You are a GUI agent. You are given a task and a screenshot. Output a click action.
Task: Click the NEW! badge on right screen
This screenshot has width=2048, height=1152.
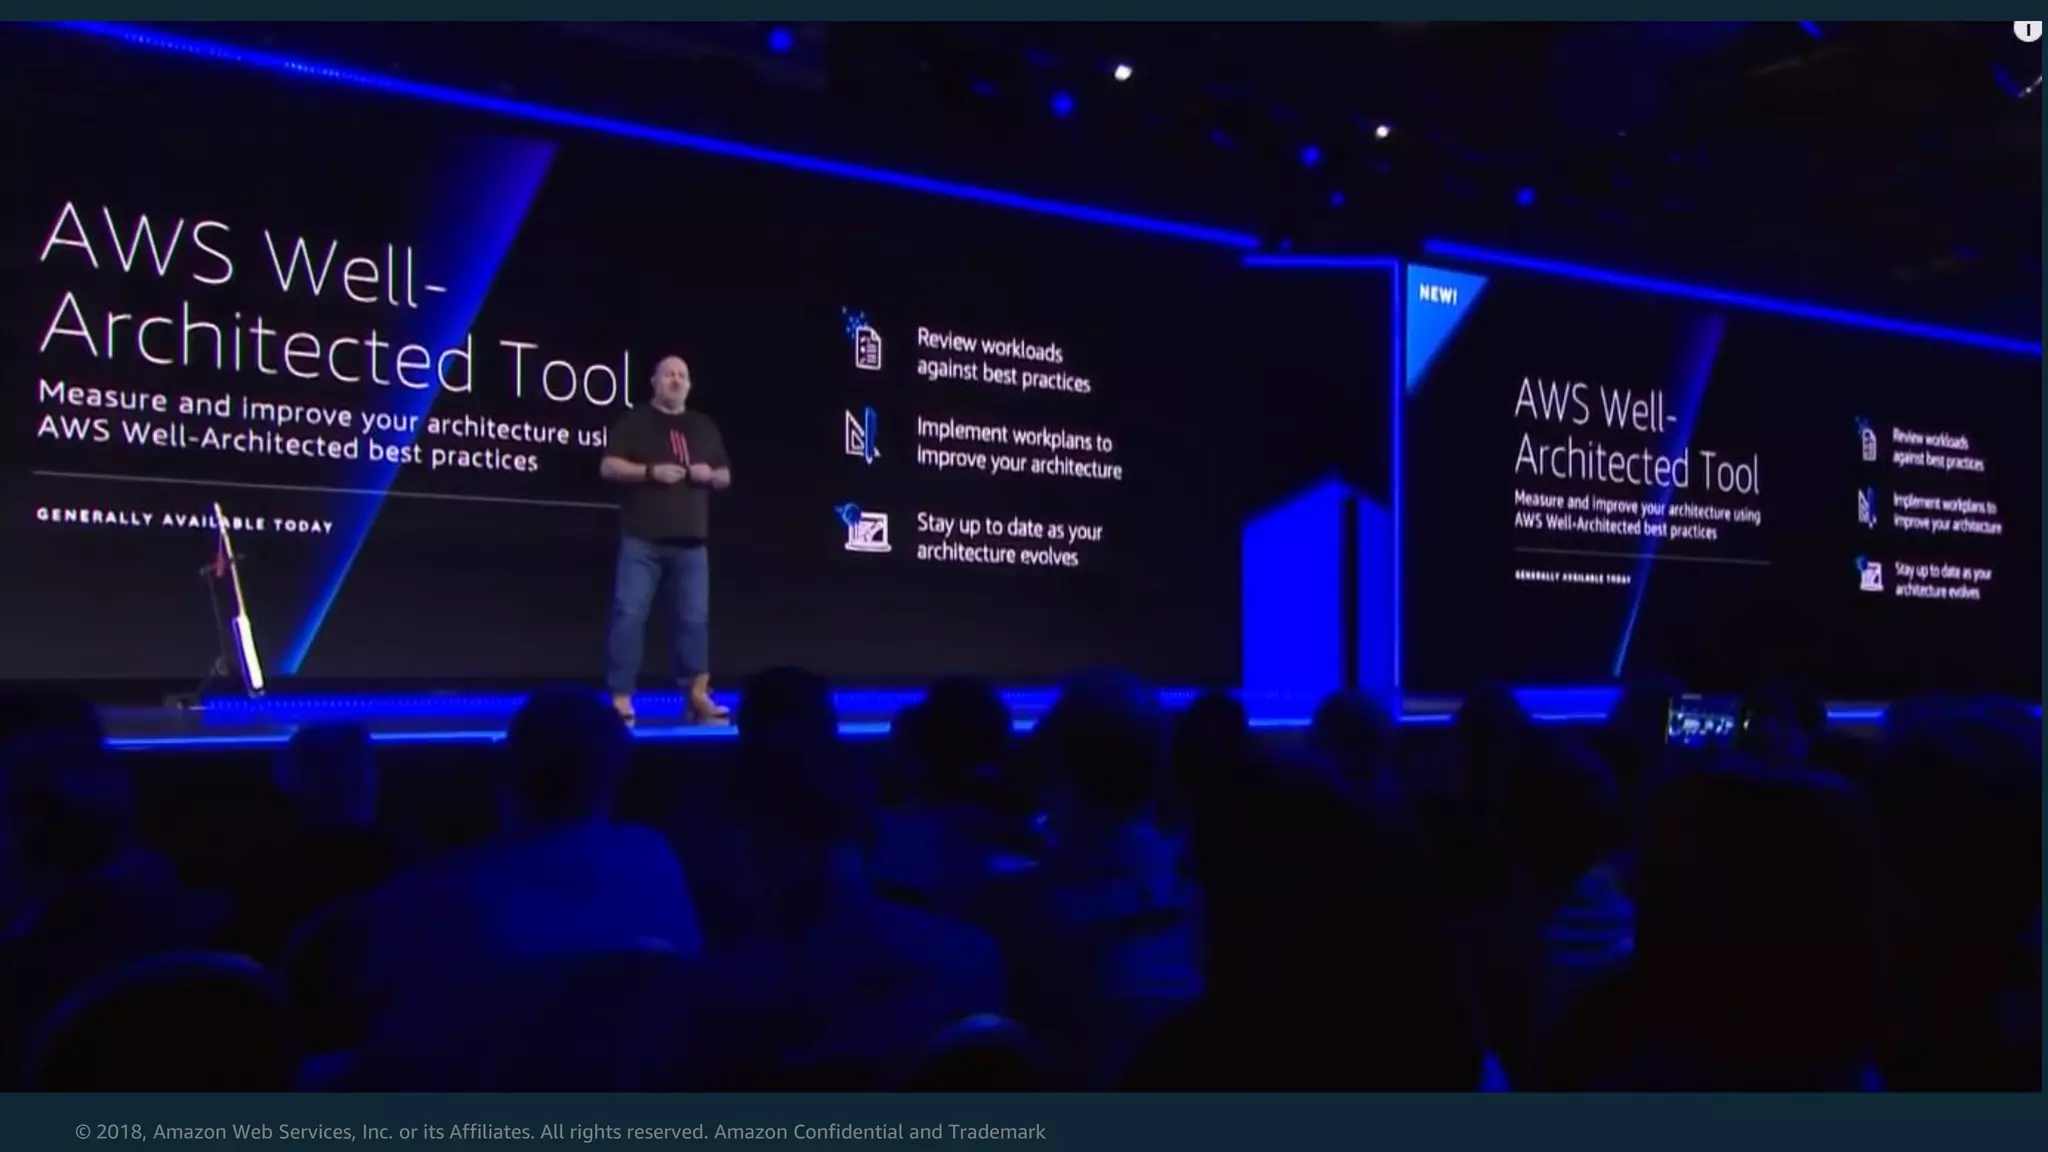(x=1437, y=294)
